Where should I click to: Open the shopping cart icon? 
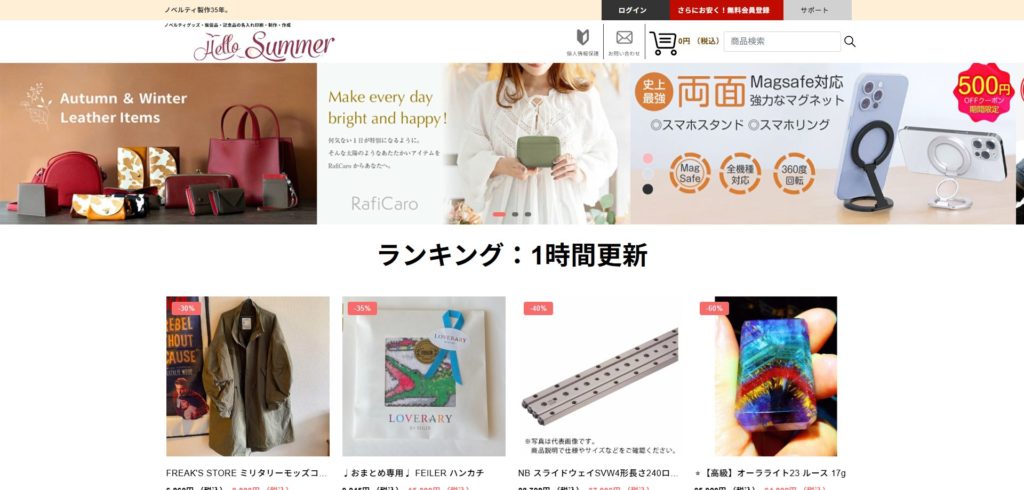point(664,42)
